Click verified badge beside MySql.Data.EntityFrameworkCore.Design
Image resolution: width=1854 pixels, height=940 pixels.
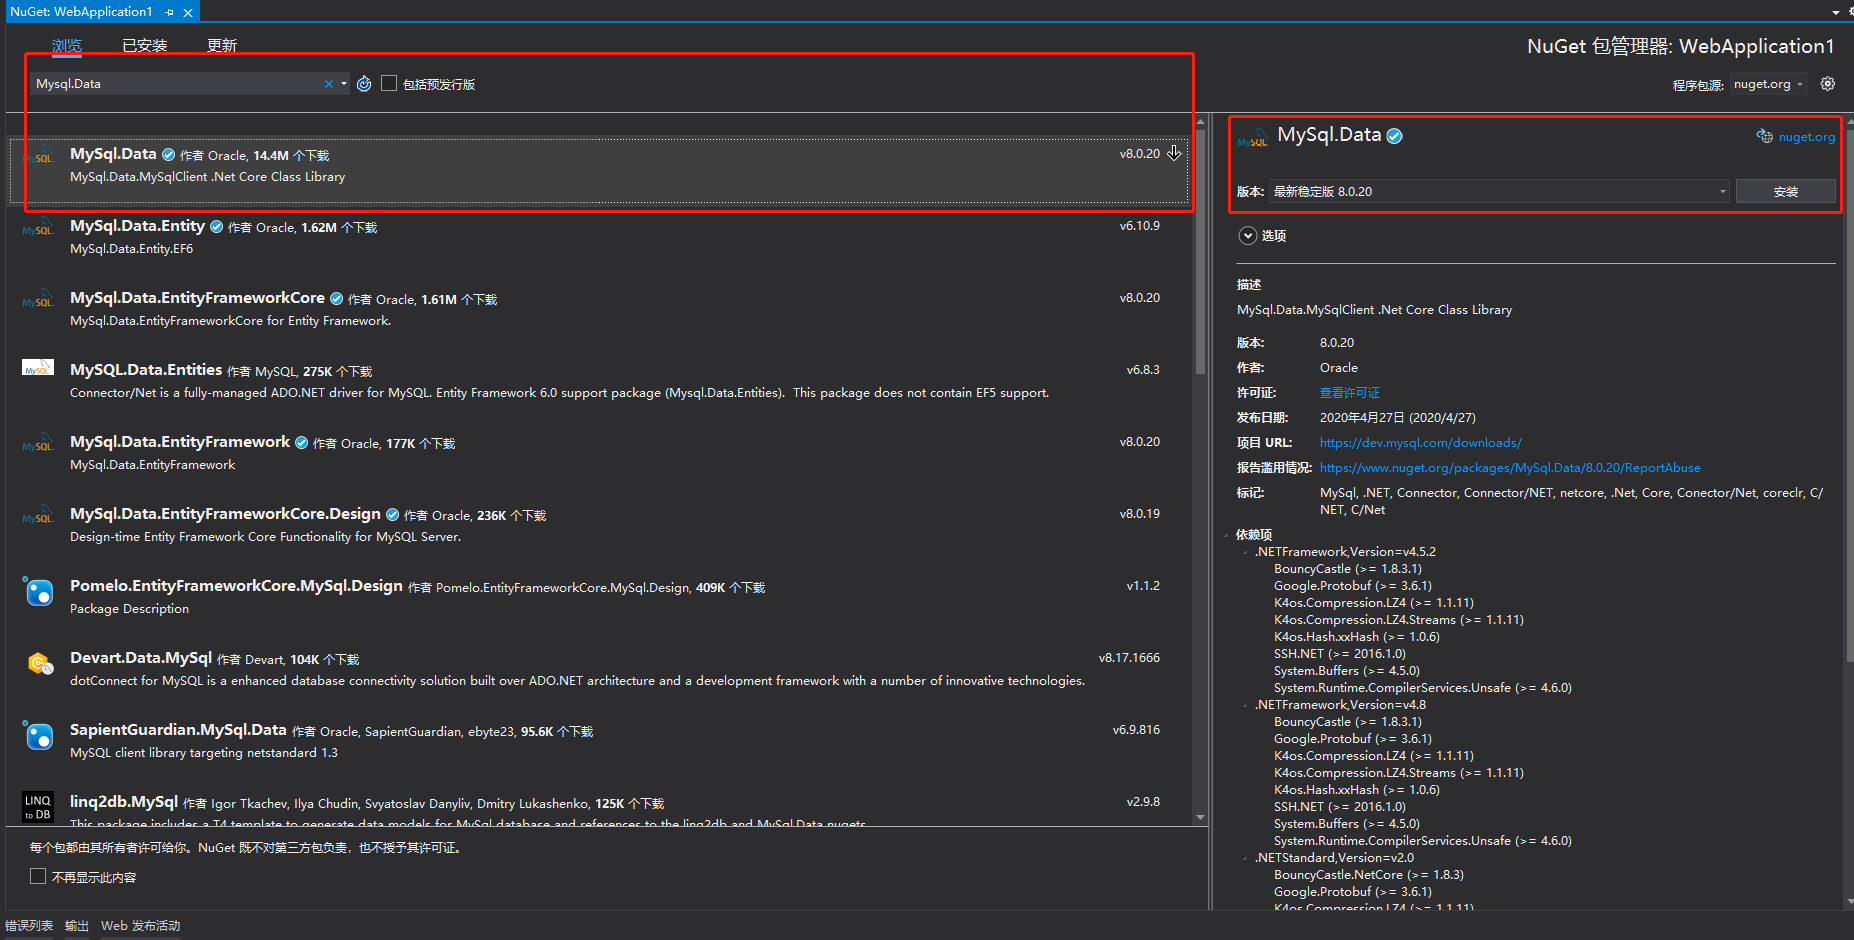pyautogui.click(x=393, y=515)
